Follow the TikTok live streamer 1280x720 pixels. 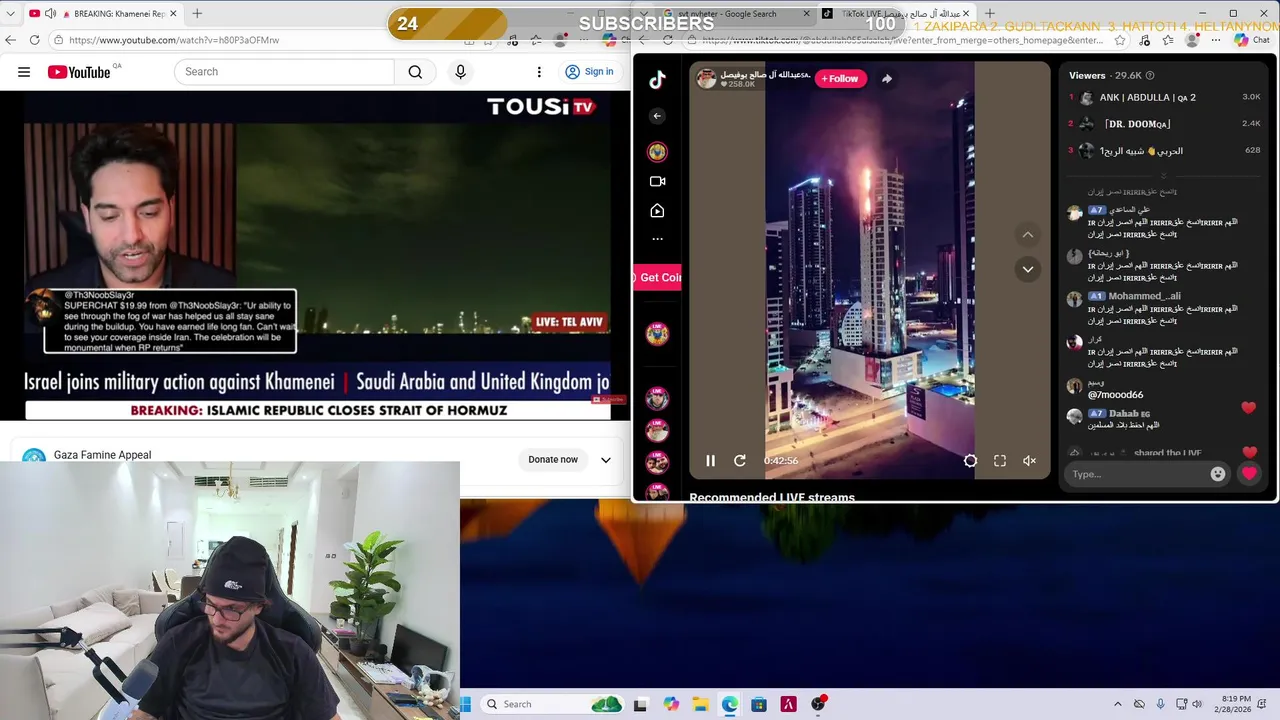click(x=840, y=78)
